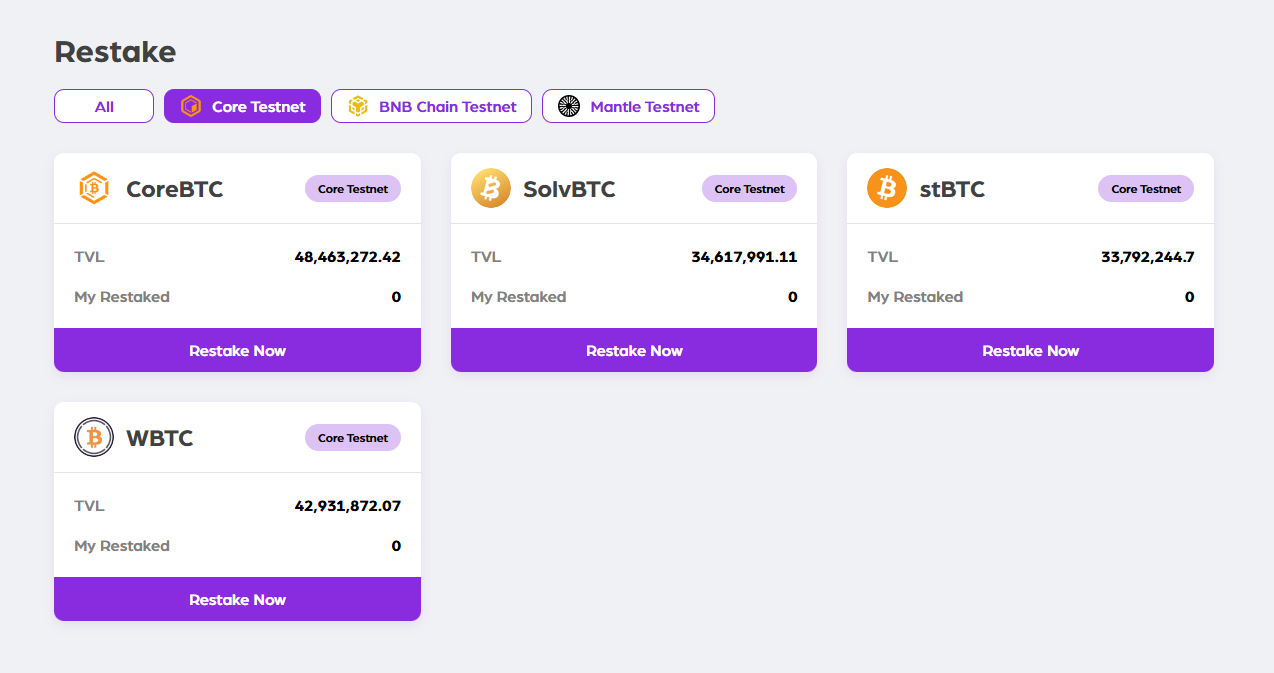Click the Core Testnet badge on stBTC card
This screenshot has height=673, width=1274.
click(x=1145, y=188)
